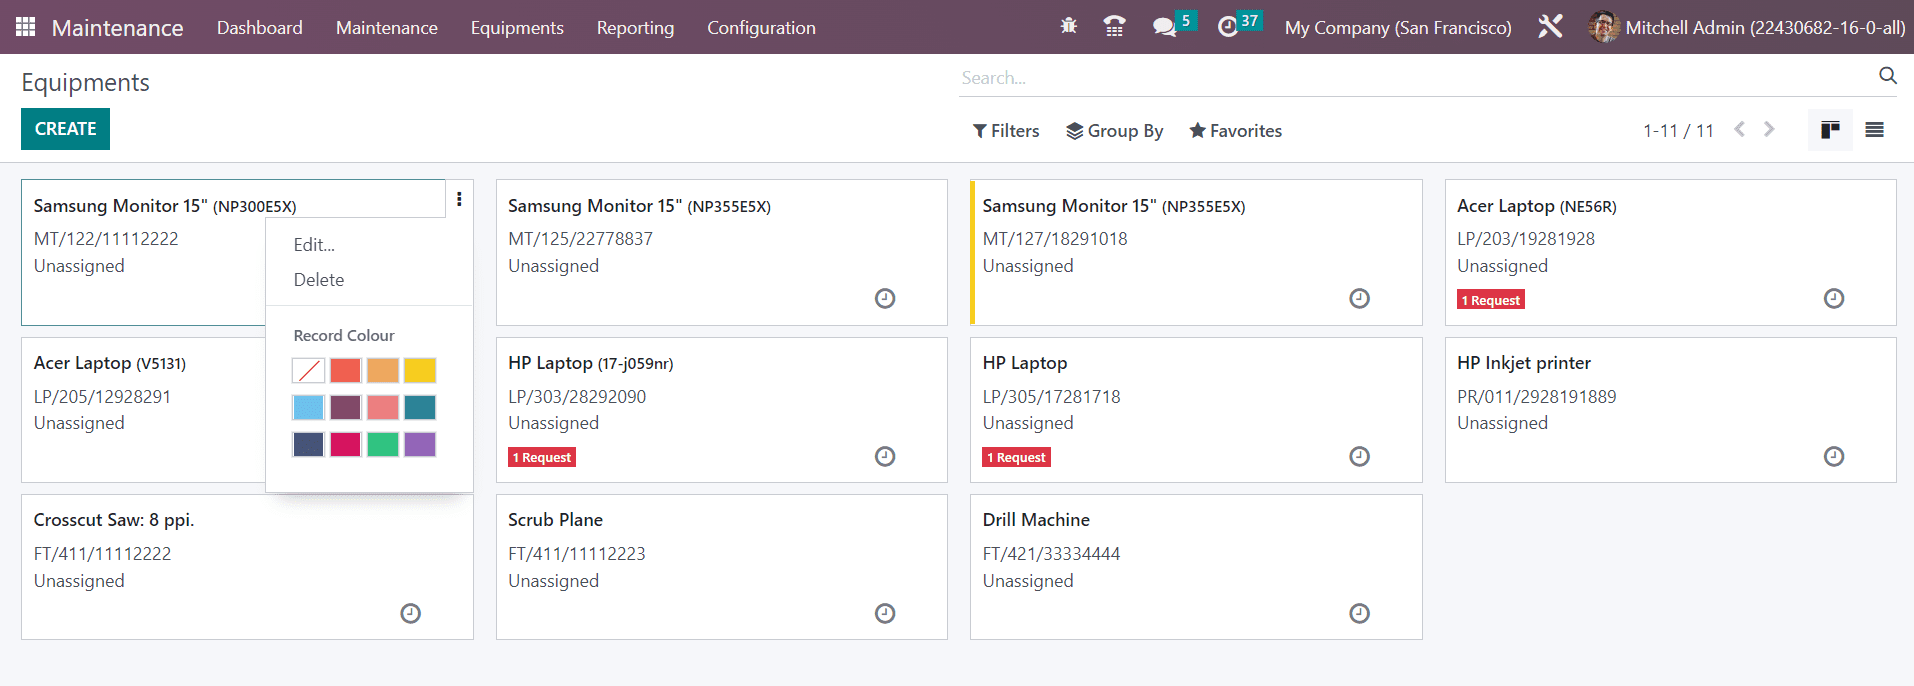Open the Crosscut Saw: 8 ppi. card
Screen dimensions: 1914x686
tap(247, 567)
